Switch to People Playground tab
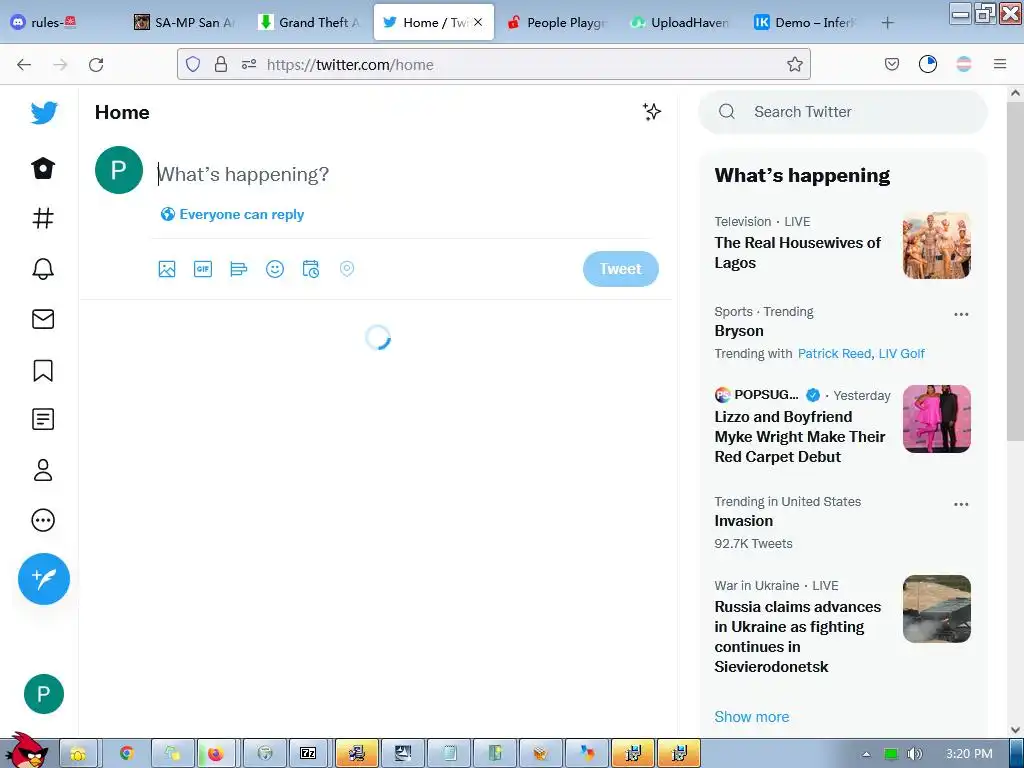This screenshot has height=768, width=1024. [558, 22]
